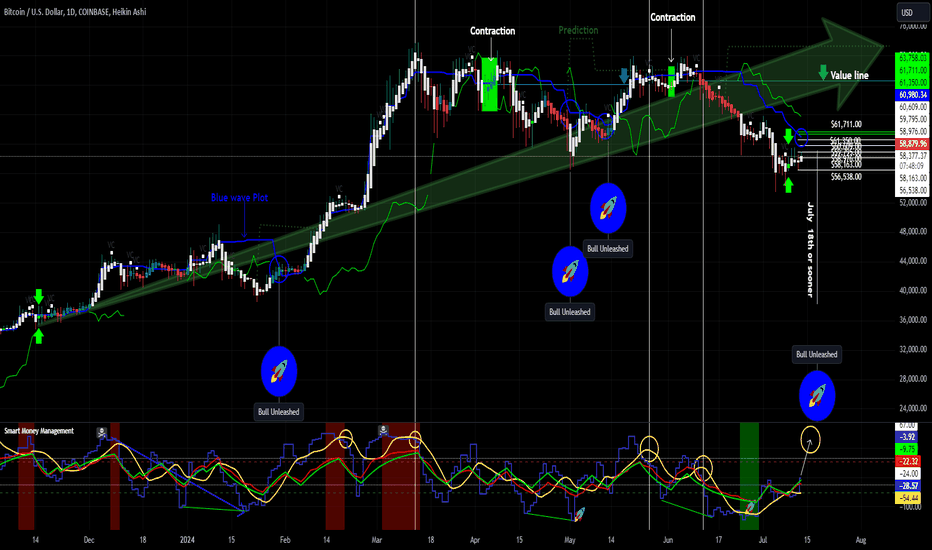Click the 59,795.00 price axis label
The width and height of the screenshot is (932, 550).
coord(913,120)
